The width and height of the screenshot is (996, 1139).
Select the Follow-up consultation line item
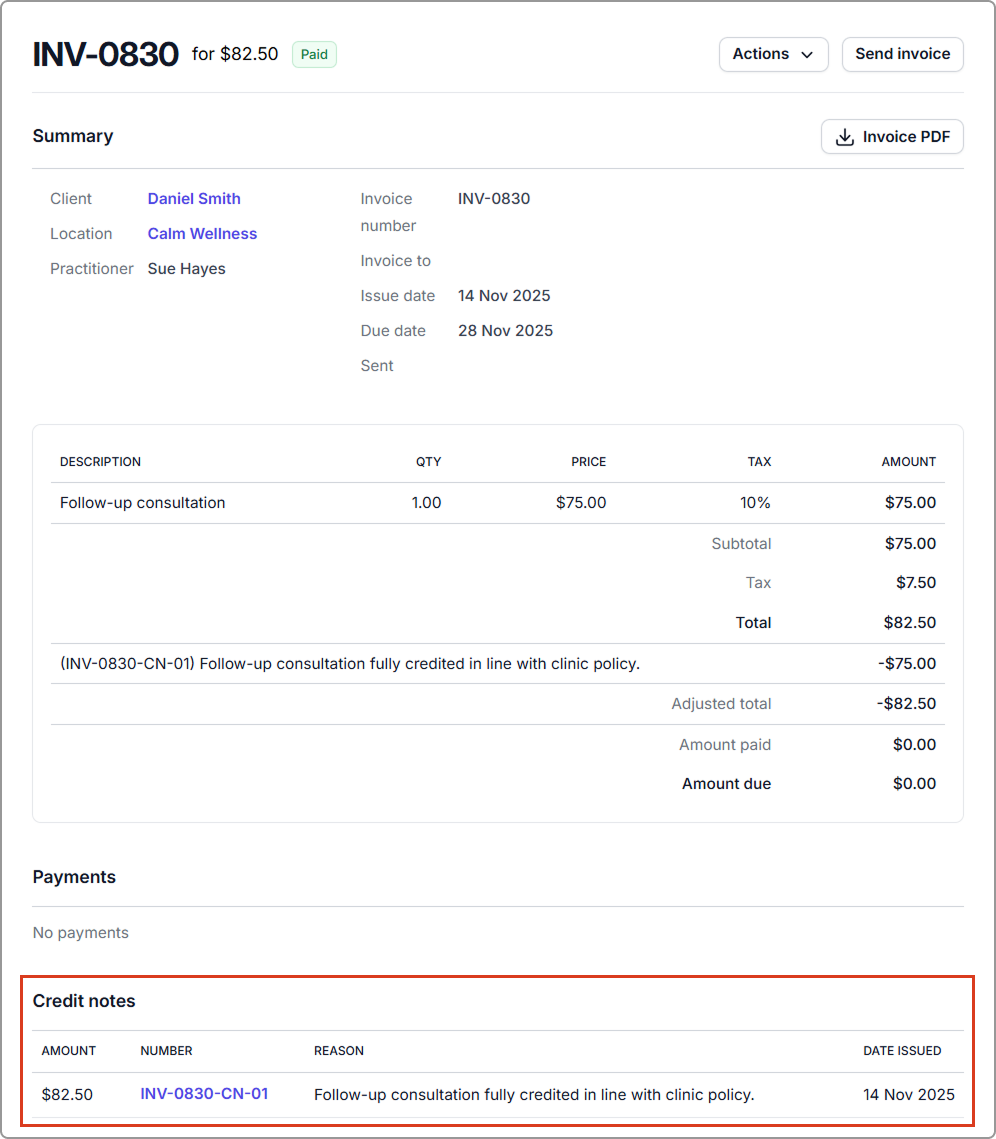[143, 503]
